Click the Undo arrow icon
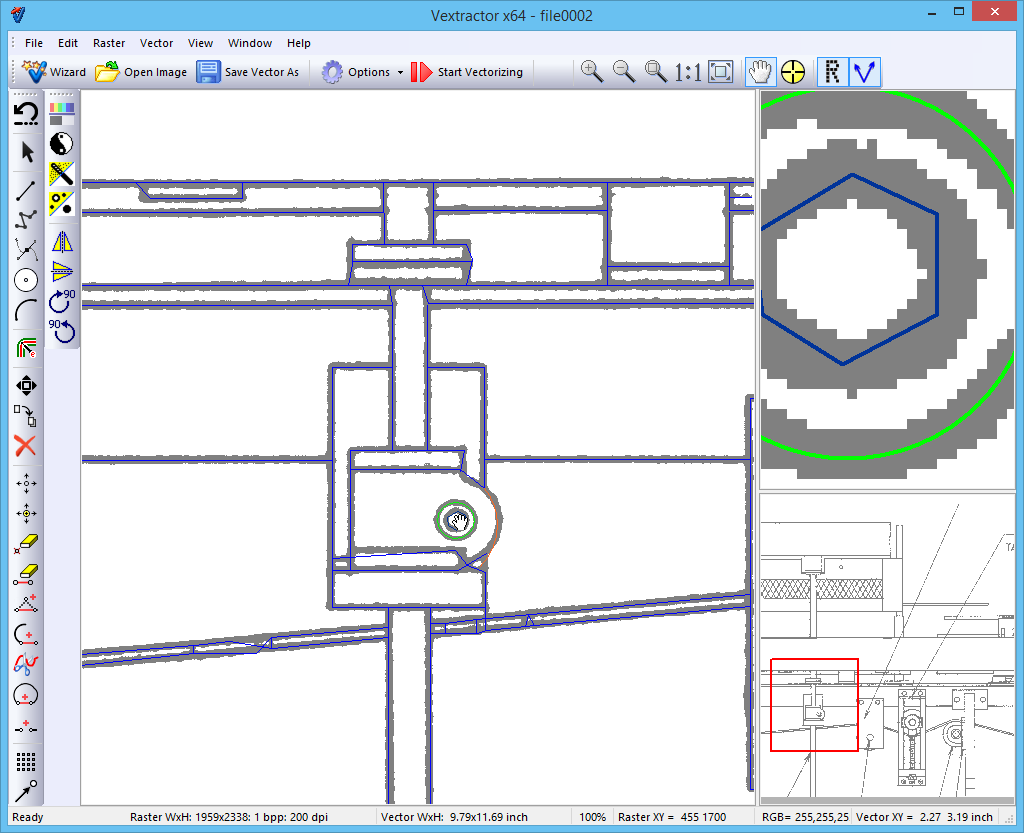1024x833 pixels. coord(26,113)
